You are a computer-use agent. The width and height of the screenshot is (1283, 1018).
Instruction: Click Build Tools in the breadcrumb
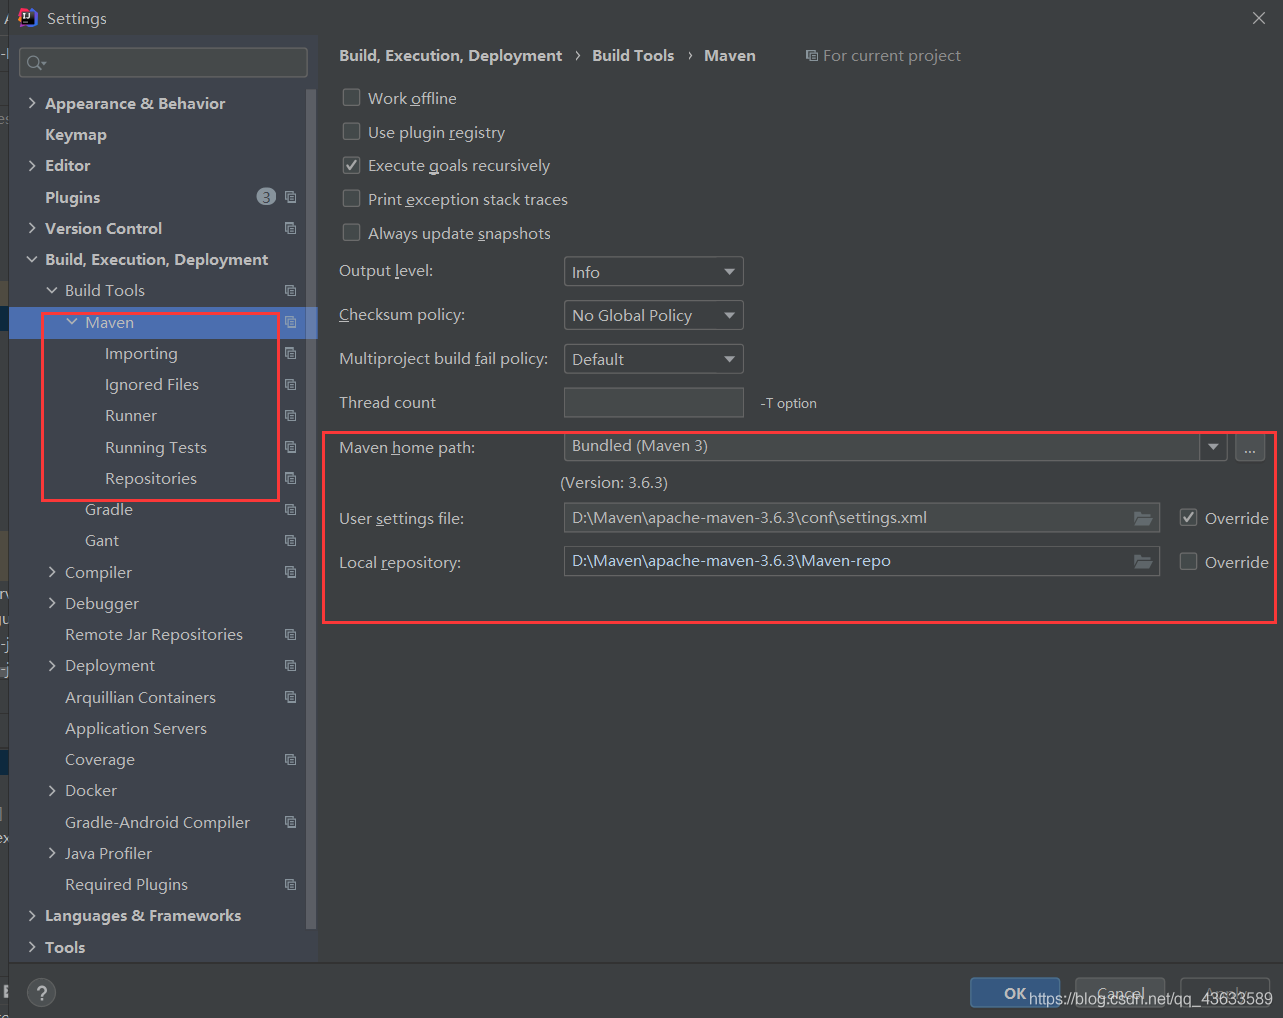[633, 56]
